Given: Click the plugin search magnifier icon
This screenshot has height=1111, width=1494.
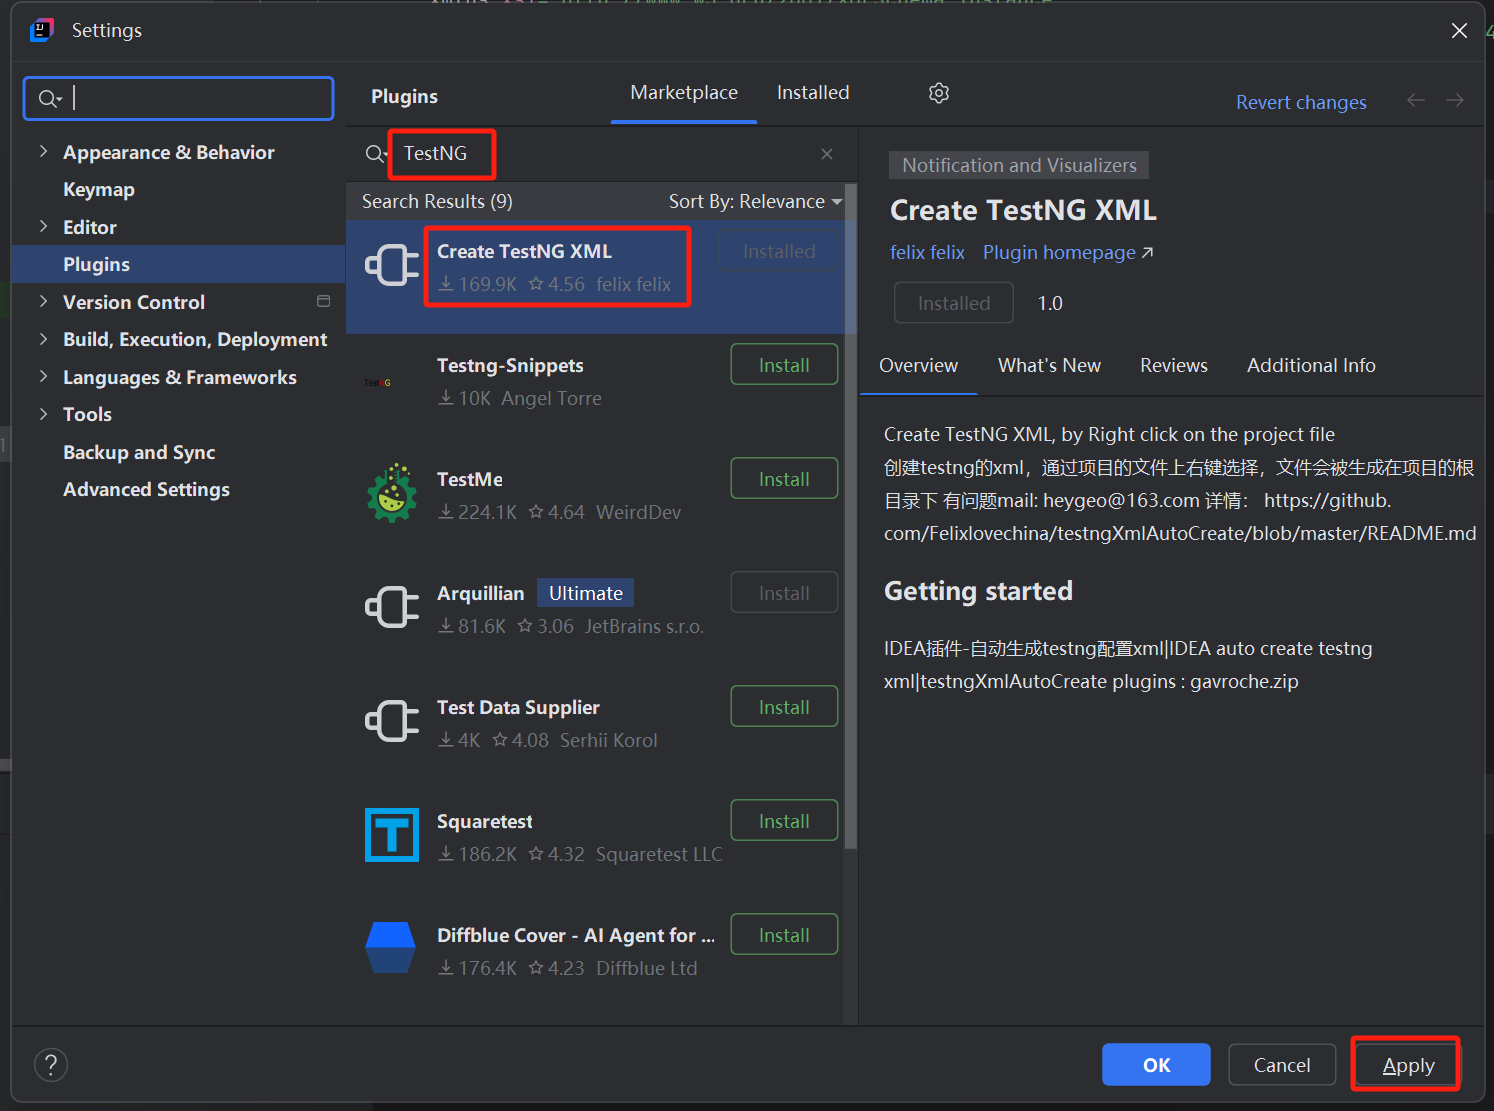Looking at the screenshot, I should (375, 154).
